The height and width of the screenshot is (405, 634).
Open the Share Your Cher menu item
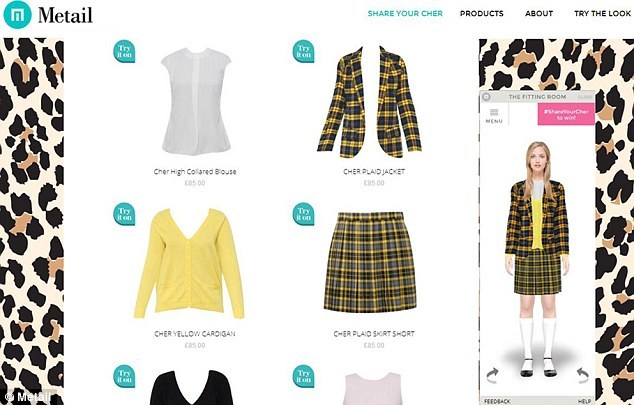tap(405, 13)
